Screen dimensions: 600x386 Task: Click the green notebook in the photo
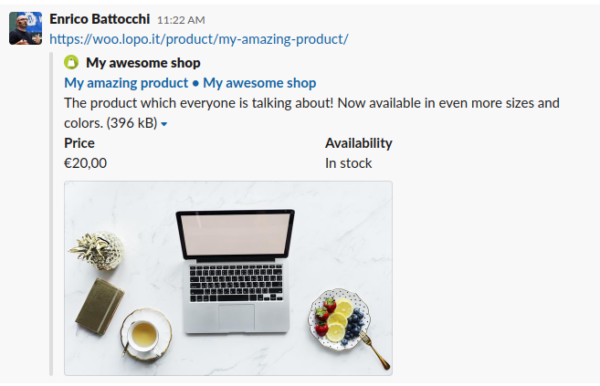tap(99, 306)
